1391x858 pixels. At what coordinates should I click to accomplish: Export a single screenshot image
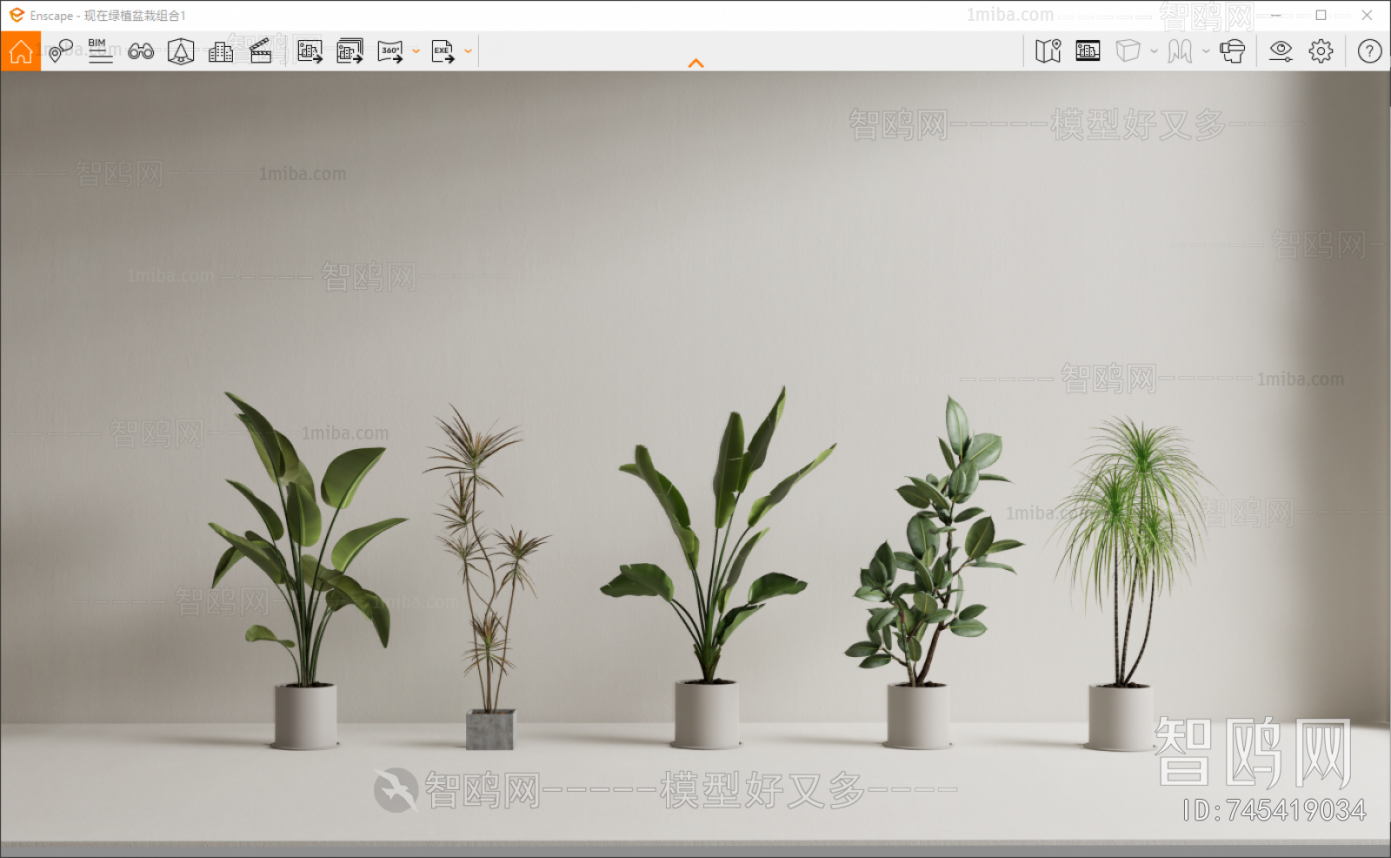point(310,51)
